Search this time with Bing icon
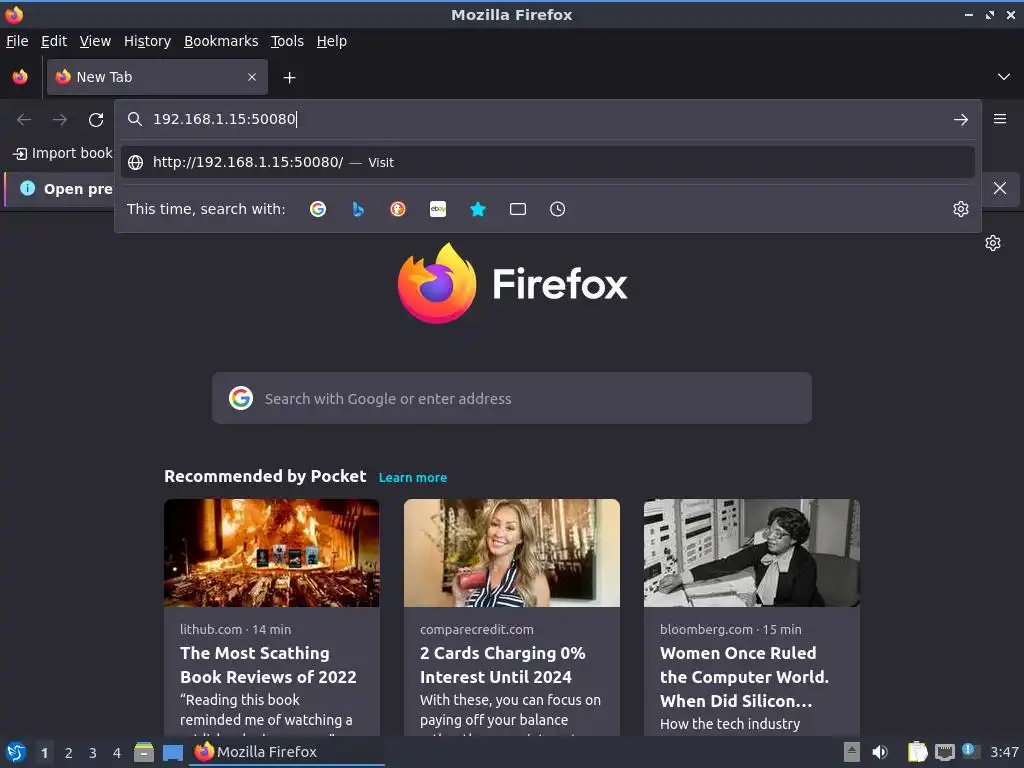Screen dimensions: 1024x768 click(x=358, y=209)
